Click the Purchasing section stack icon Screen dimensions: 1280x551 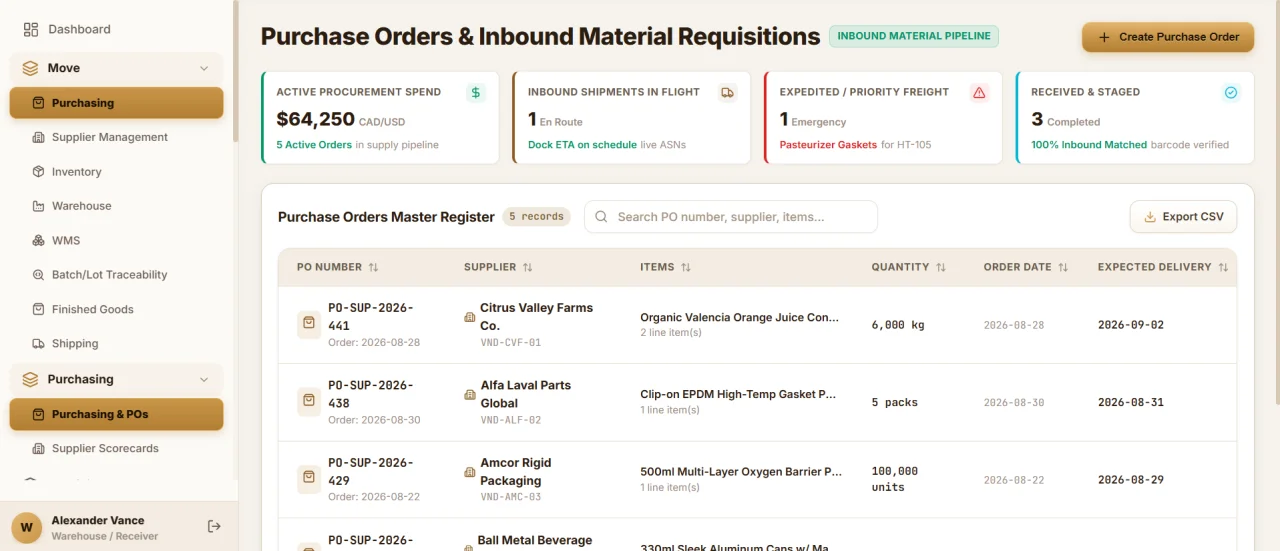point(30,380)
